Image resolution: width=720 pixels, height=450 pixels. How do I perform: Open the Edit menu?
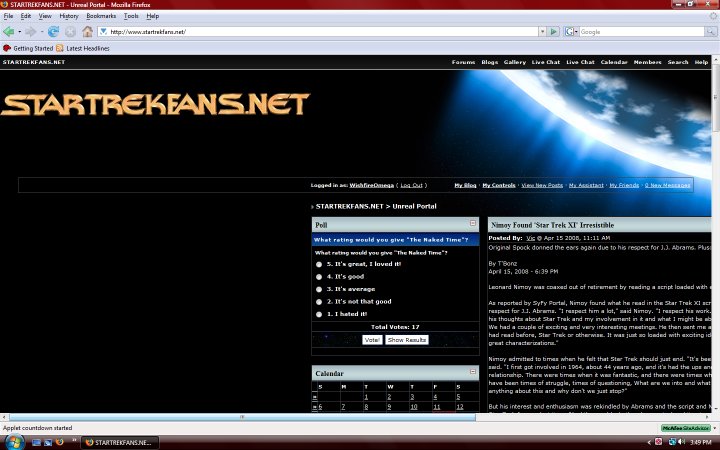[x=26, y=16]
